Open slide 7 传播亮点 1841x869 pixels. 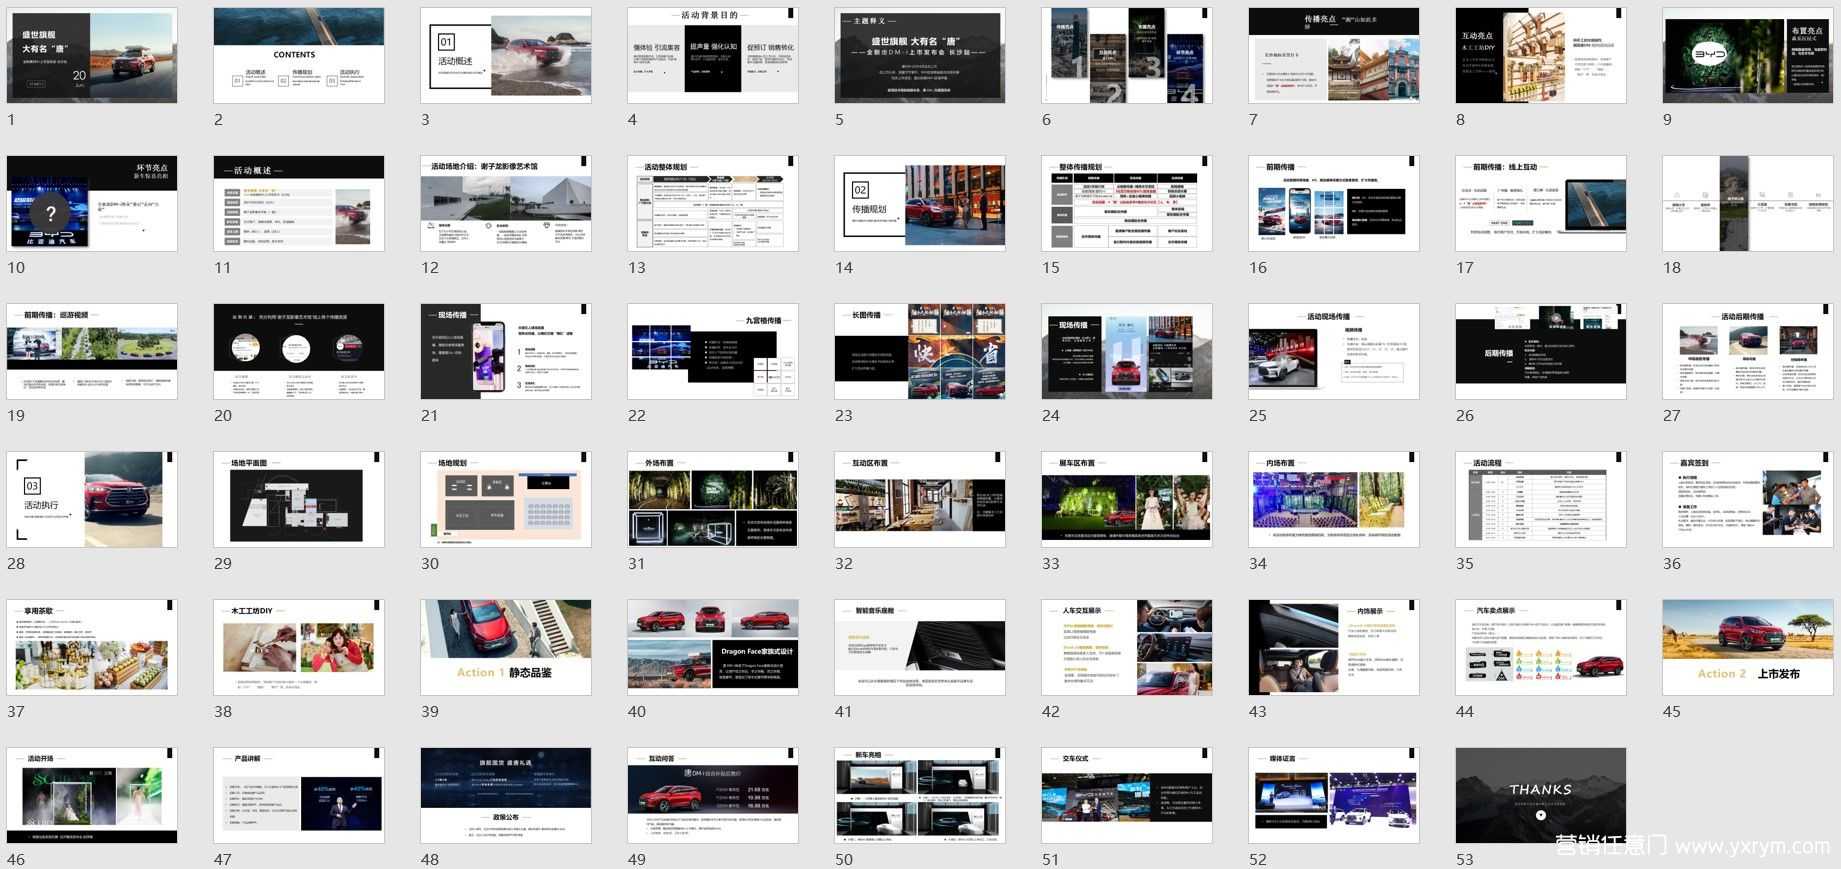1334,55
